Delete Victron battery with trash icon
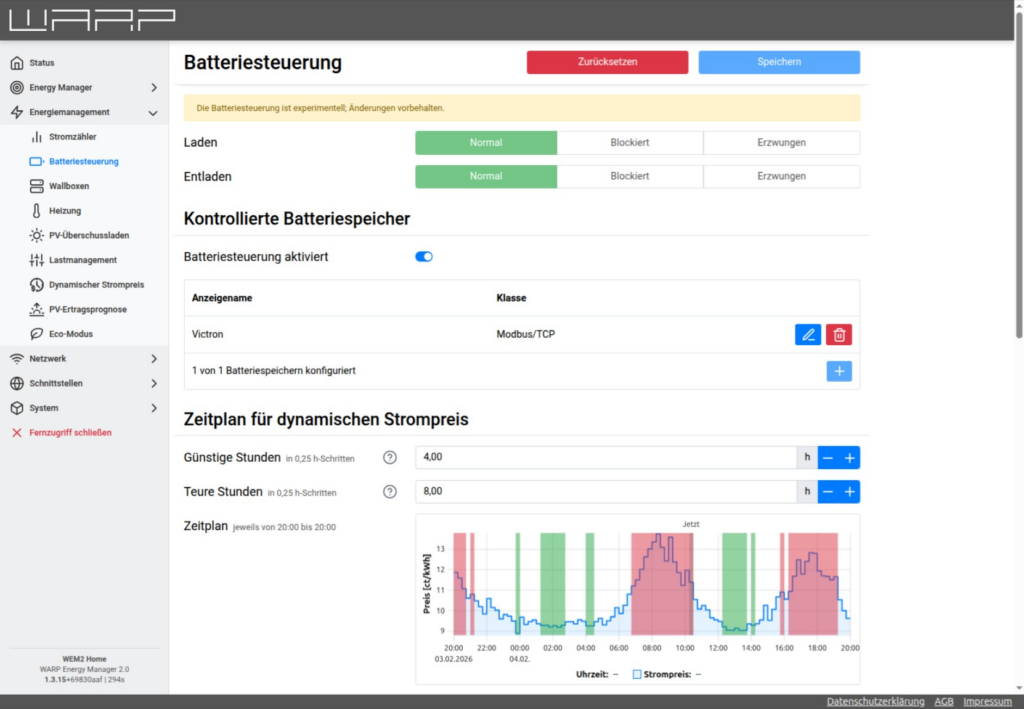 coord(839,335)
